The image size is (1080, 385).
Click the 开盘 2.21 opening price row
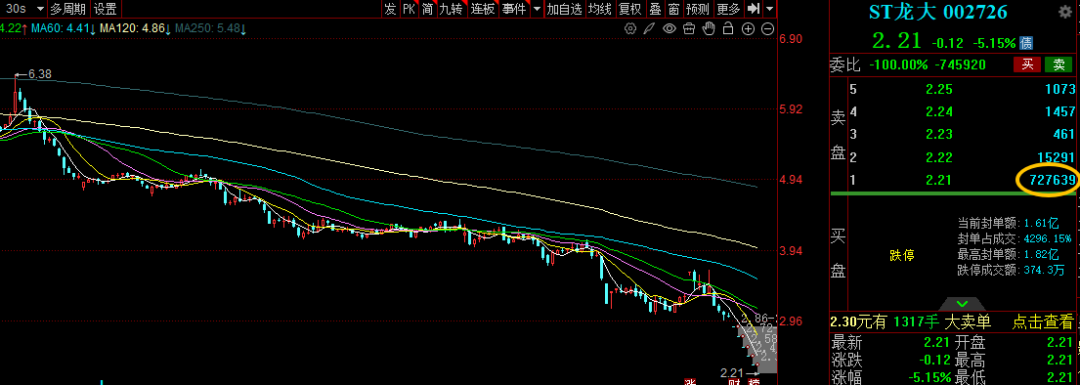pyautogui.click(x=1015, y=343)
